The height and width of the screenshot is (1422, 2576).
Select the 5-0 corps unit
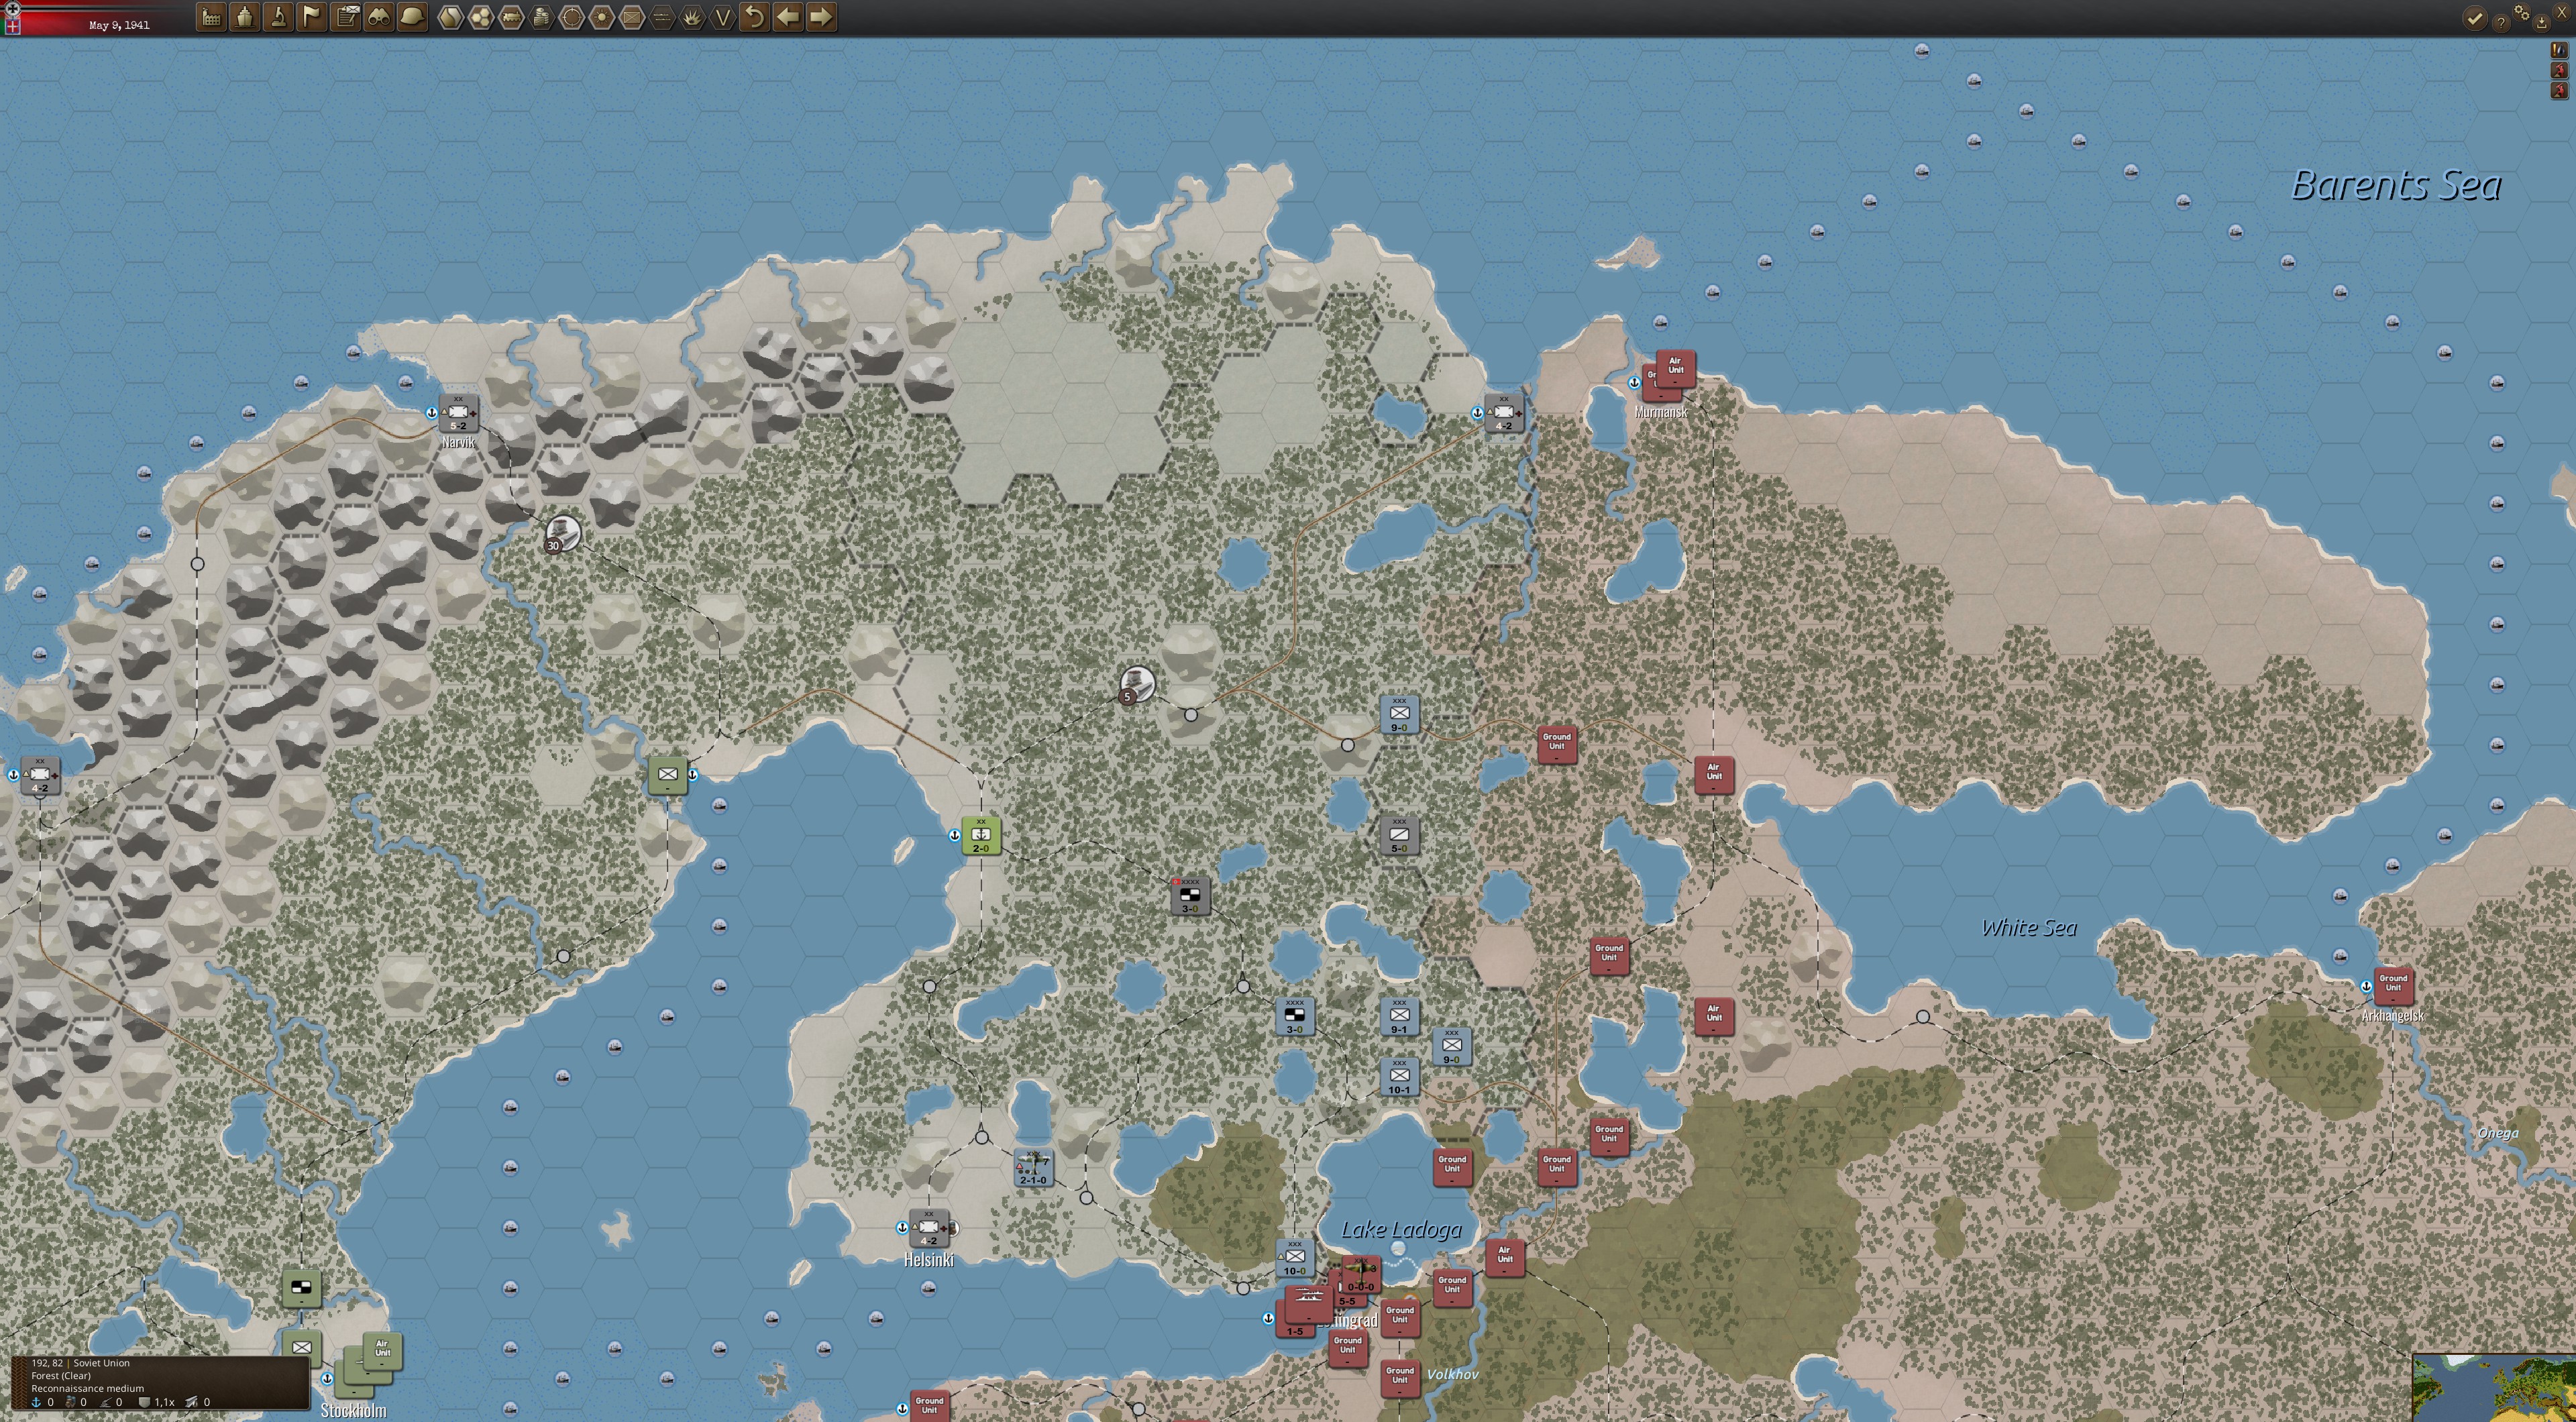[1399, 836]
